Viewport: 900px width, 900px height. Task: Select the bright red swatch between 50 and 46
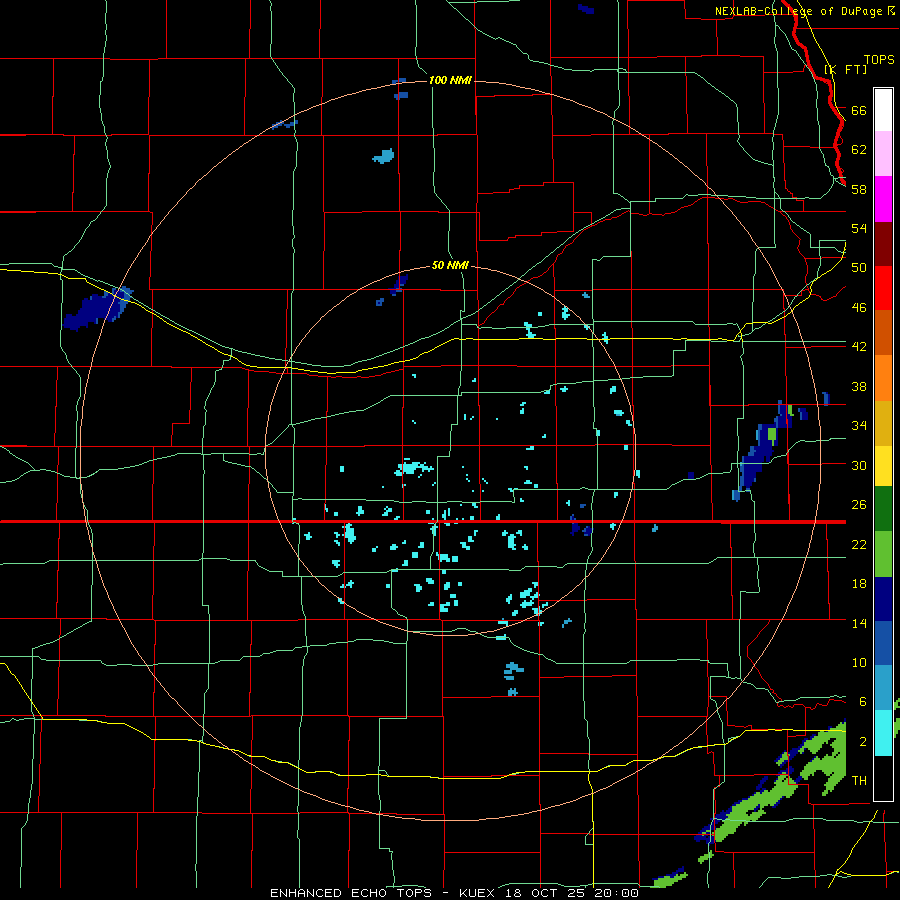click(x=883, y=288)
